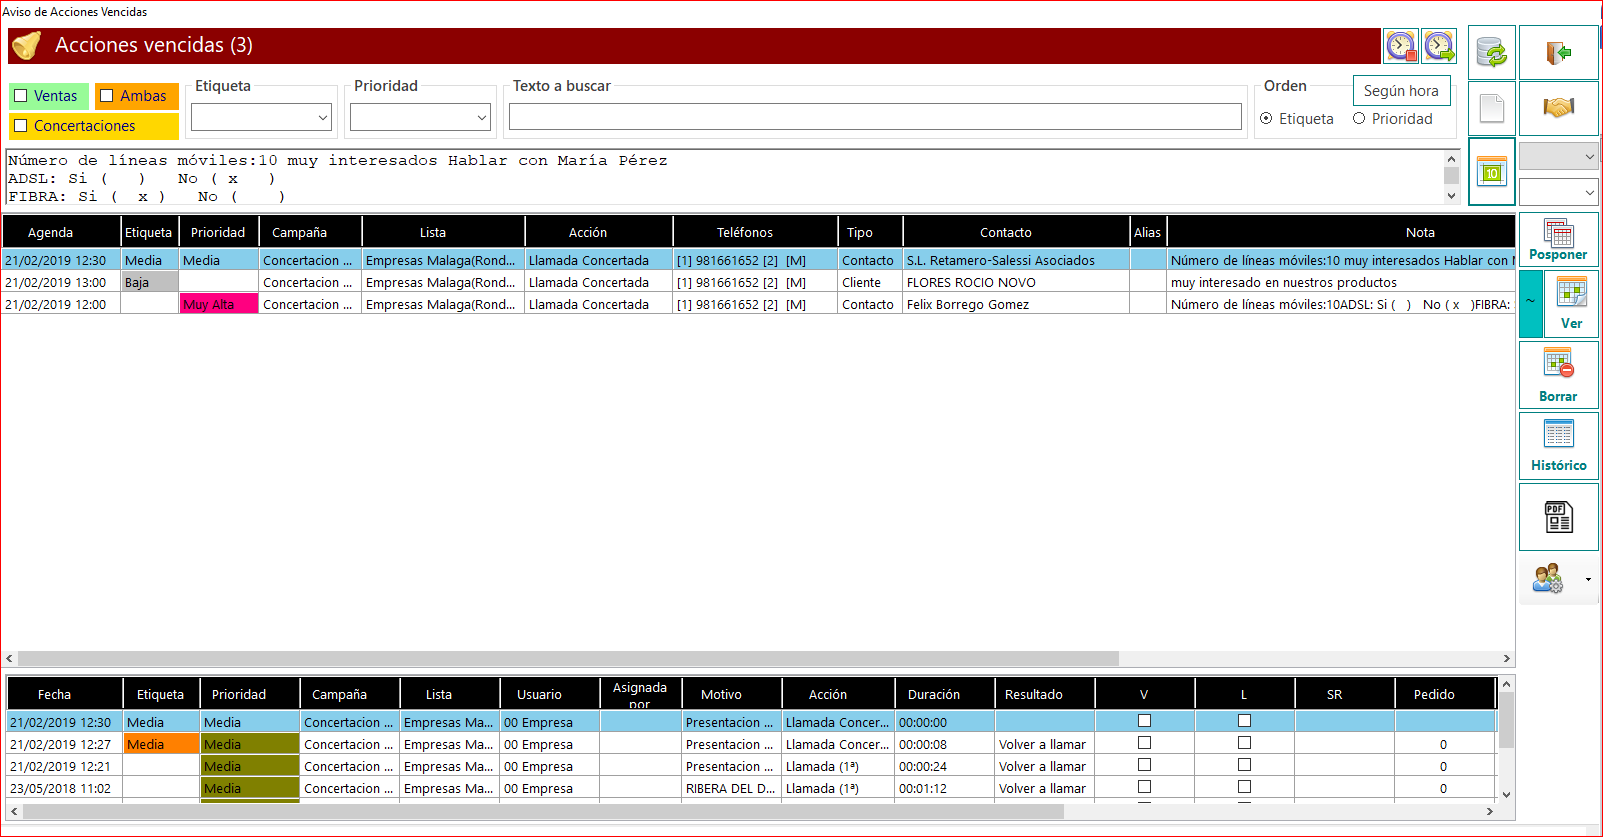
Task: Click the alarm clock icon with green arrow
Action: coord(1439,46)
